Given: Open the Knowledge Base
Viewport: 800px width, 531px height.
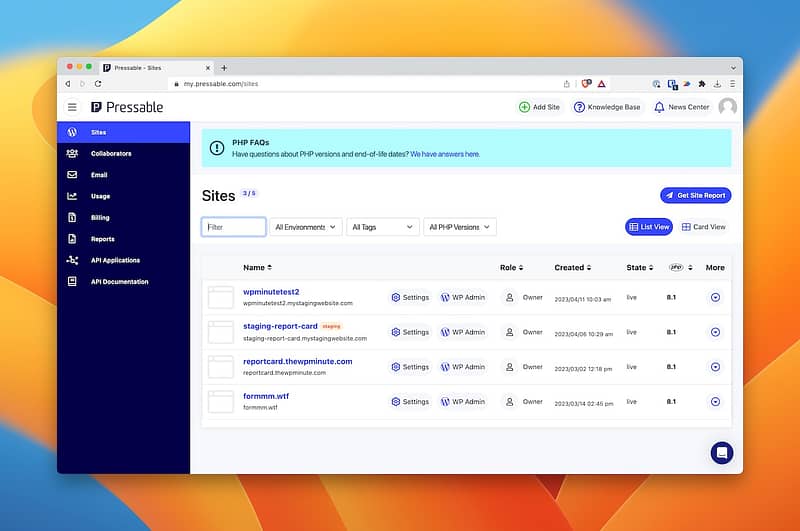Looking at the screenshot, I should [x=607, y=107].
